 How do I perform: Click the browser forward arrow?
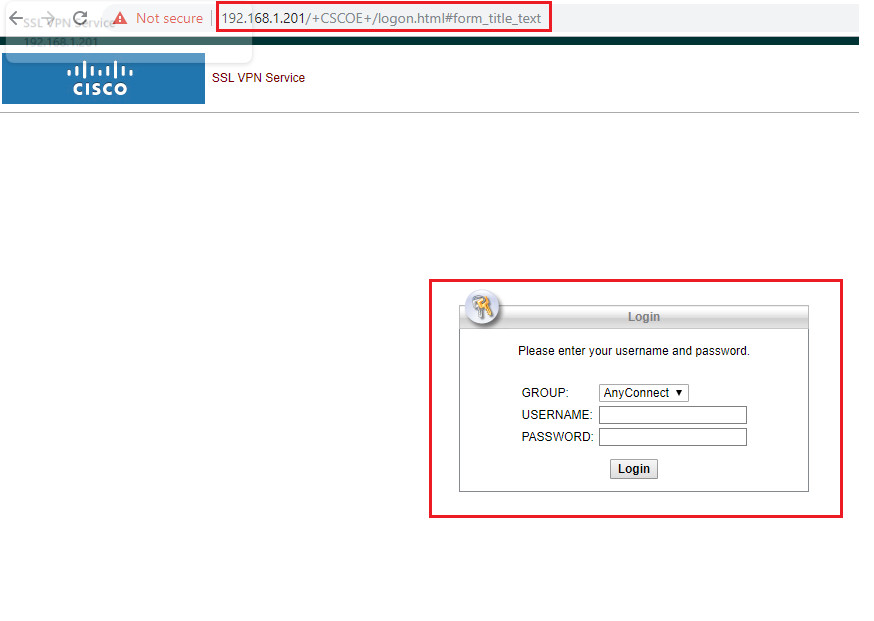48,18
